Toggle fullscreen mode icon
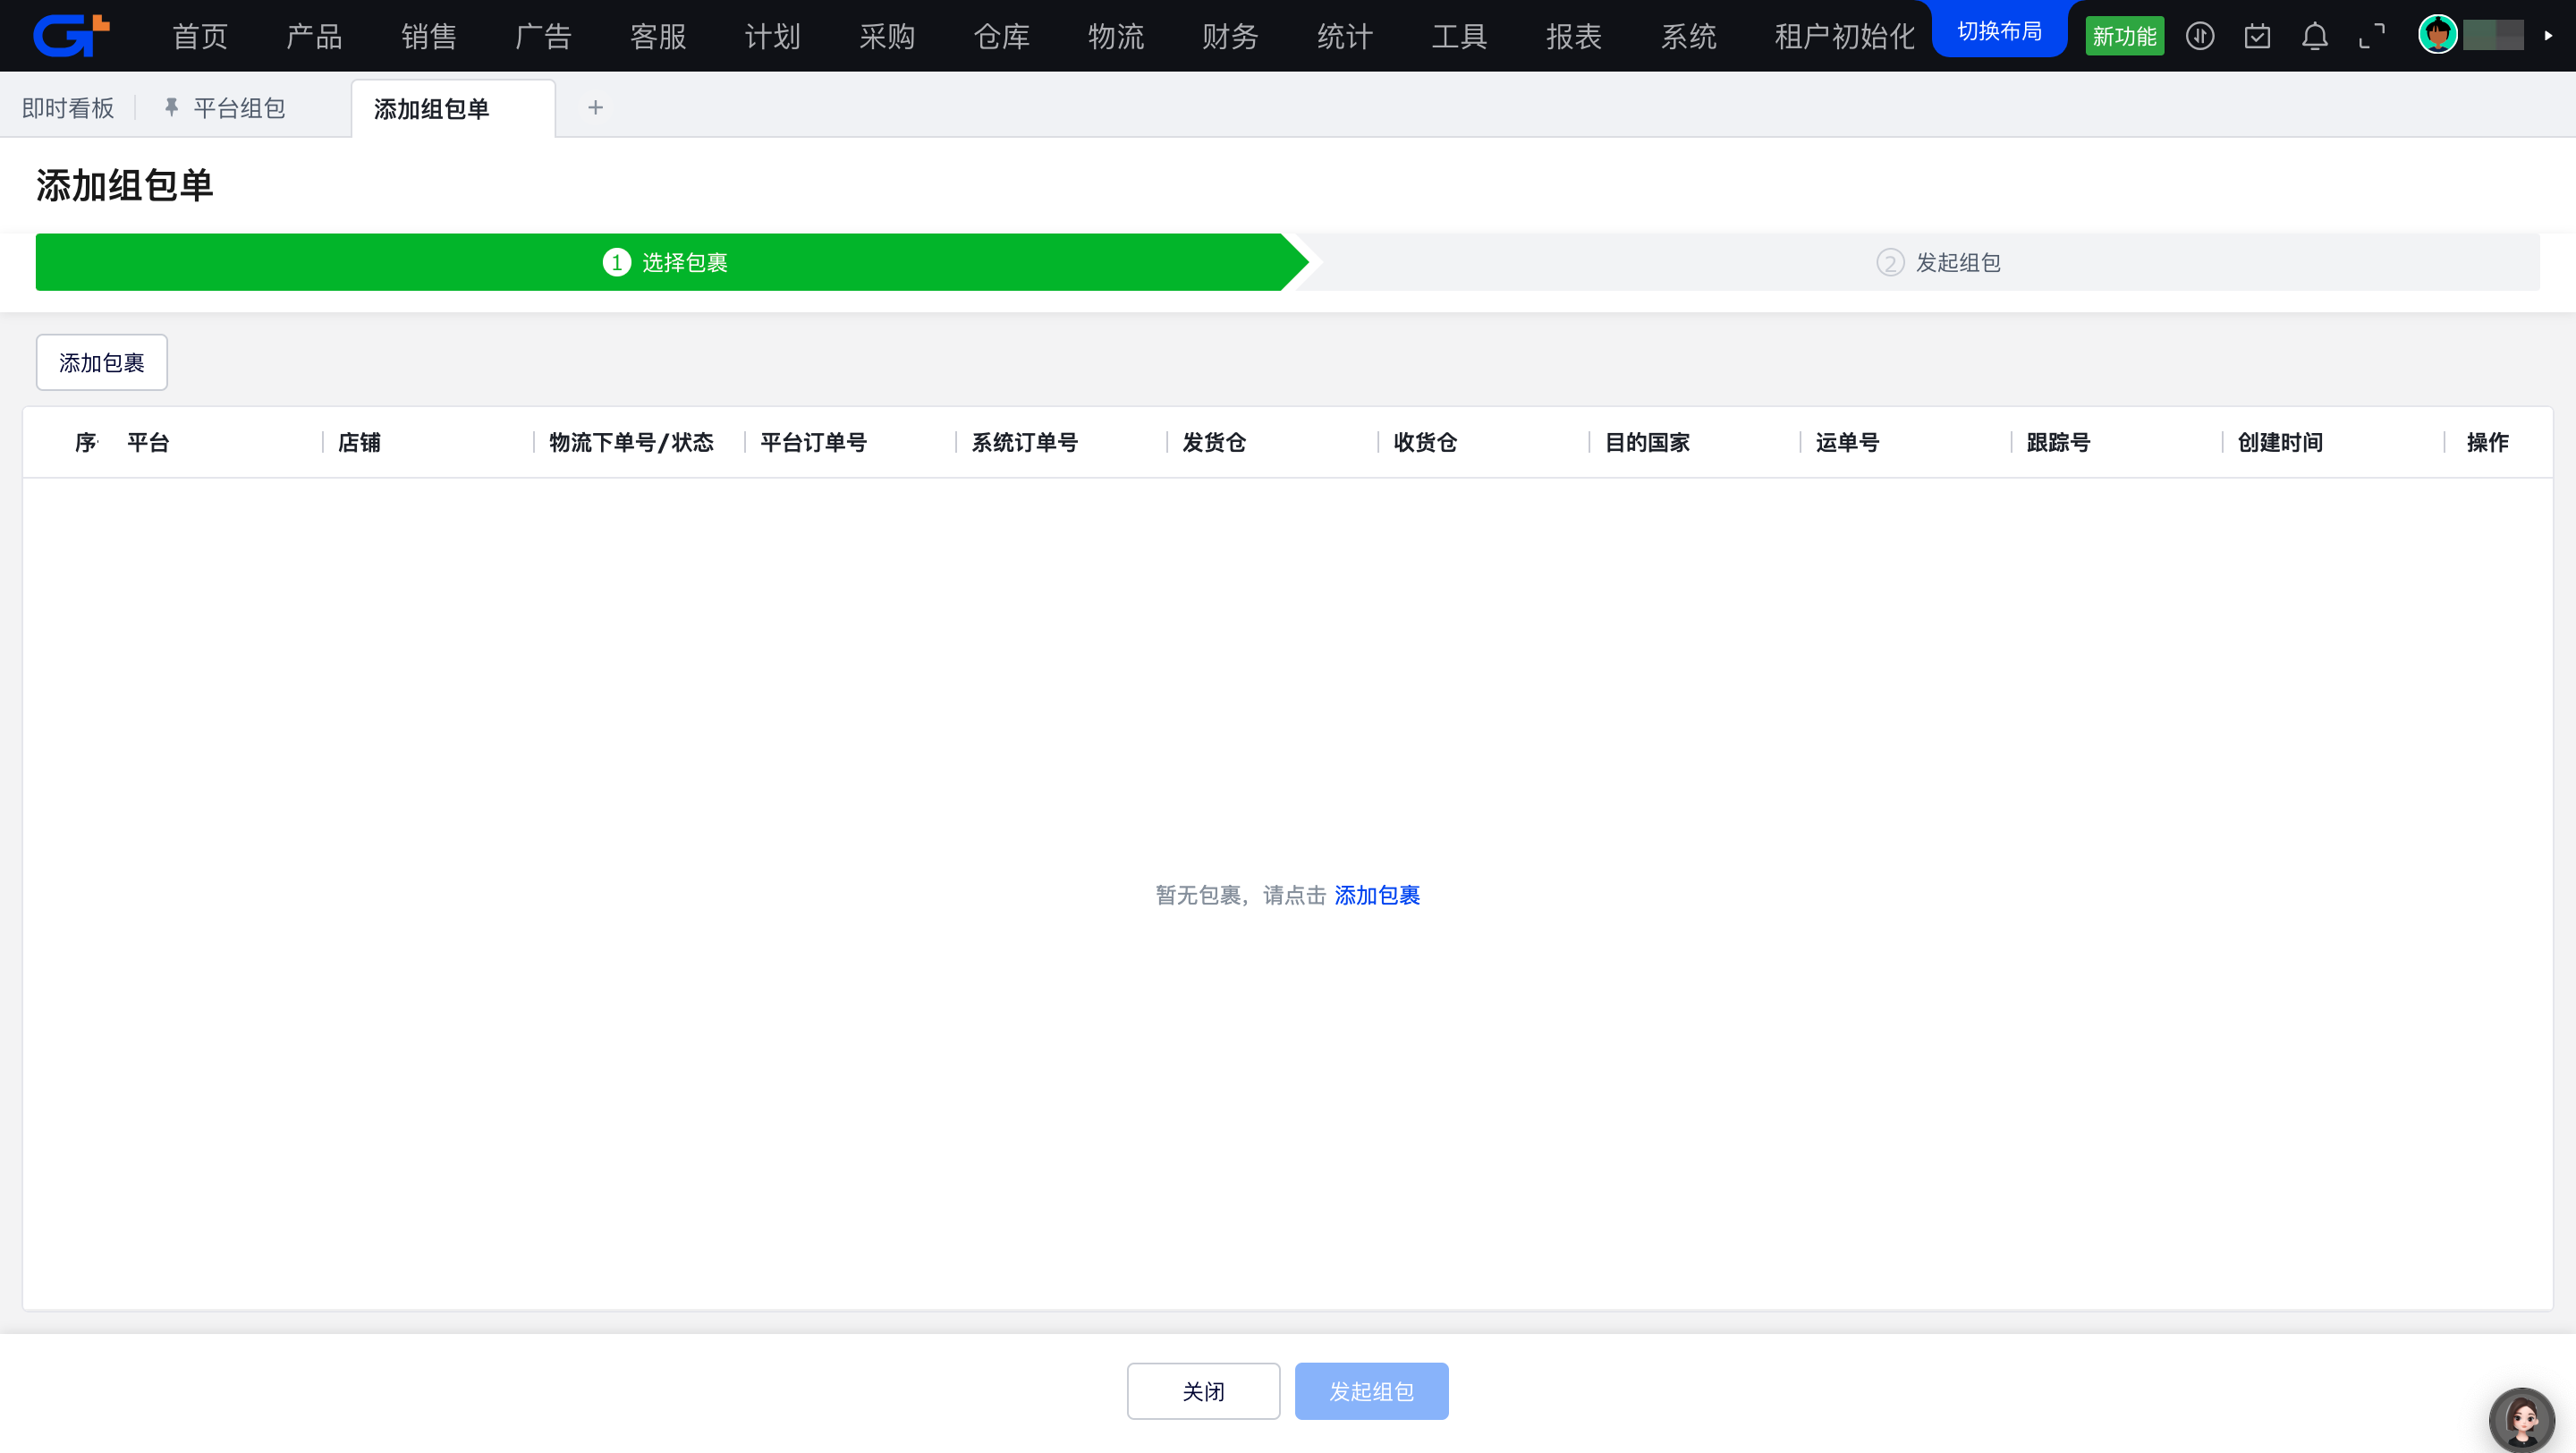 (2371, 36)
